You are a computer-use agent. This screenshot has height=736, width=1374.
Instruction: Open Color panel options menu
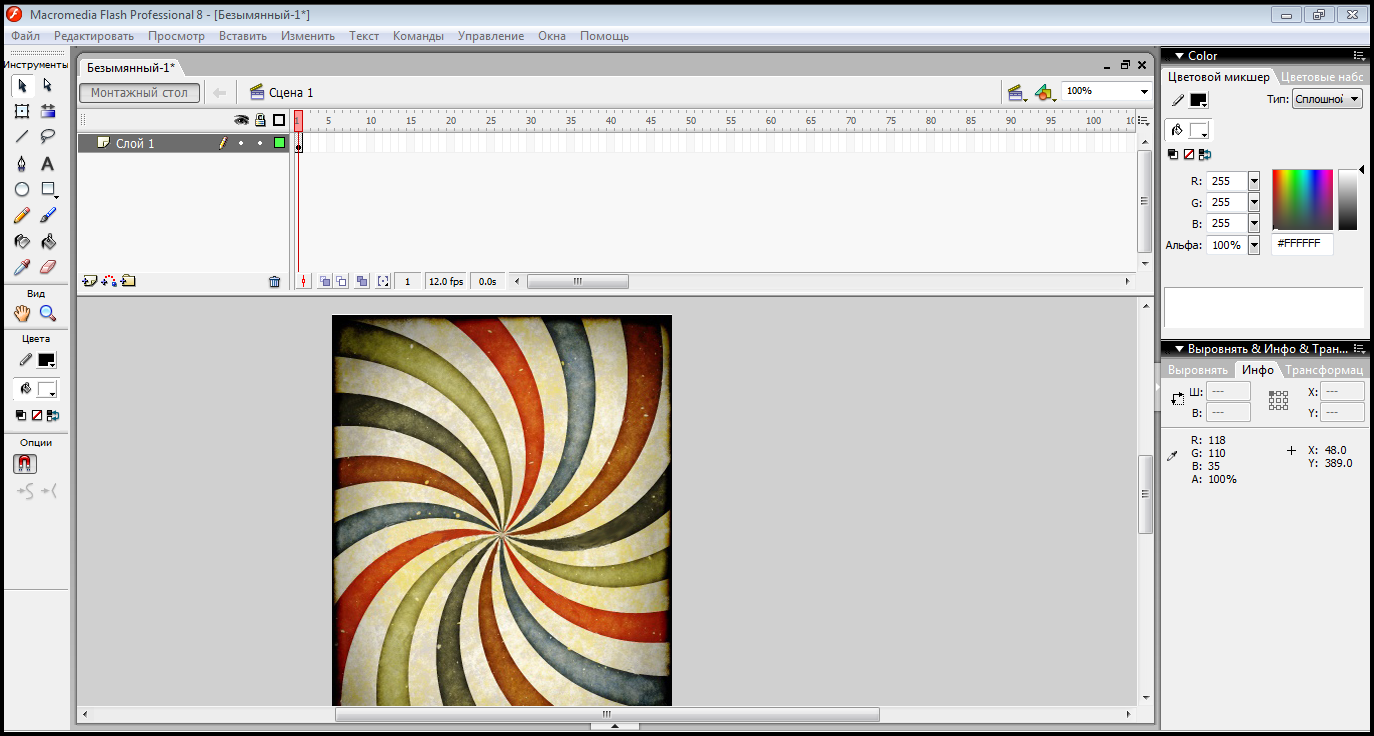coord(1359,56)
